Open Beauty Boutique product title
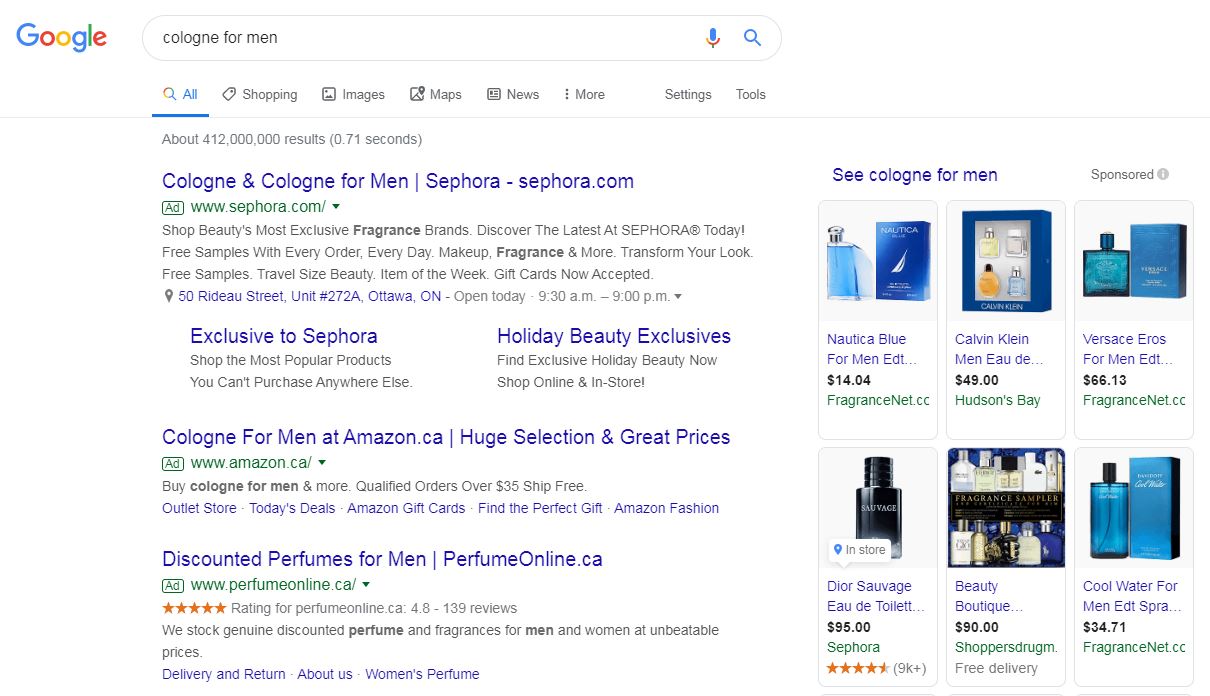The width and height of the screenshot is (1210, 696). (x=990, y=596)
